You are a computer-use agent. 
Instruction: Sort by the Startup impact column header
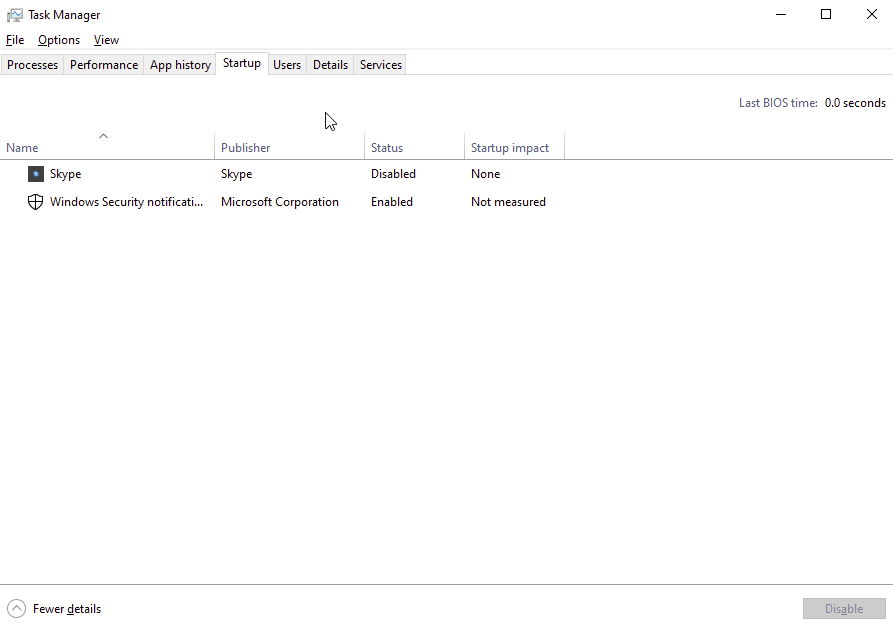point(514,146)
